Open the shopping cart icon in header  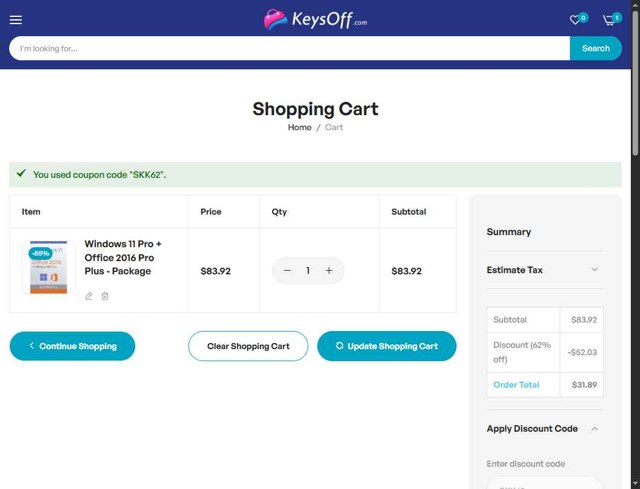tap(609, 20)
